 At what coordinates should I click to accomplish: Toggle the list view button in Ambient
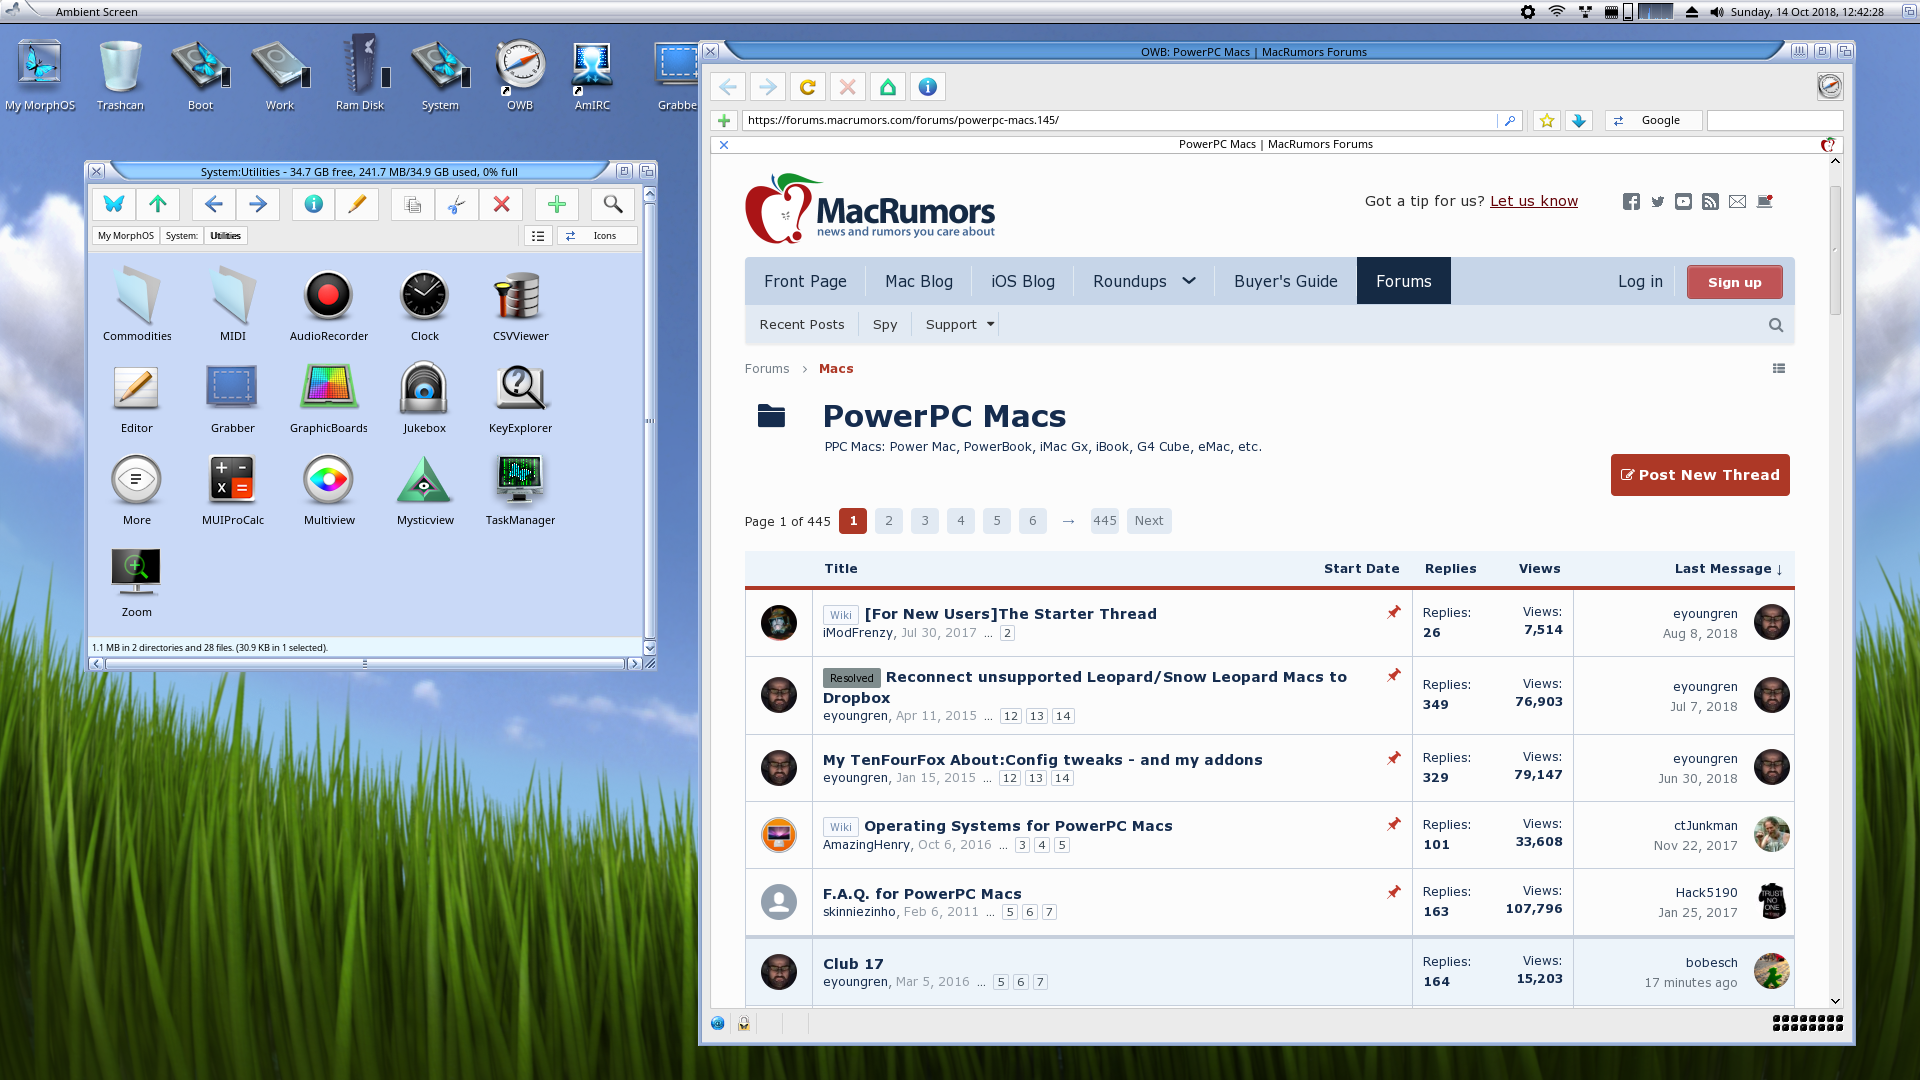[x=538, y=236]
